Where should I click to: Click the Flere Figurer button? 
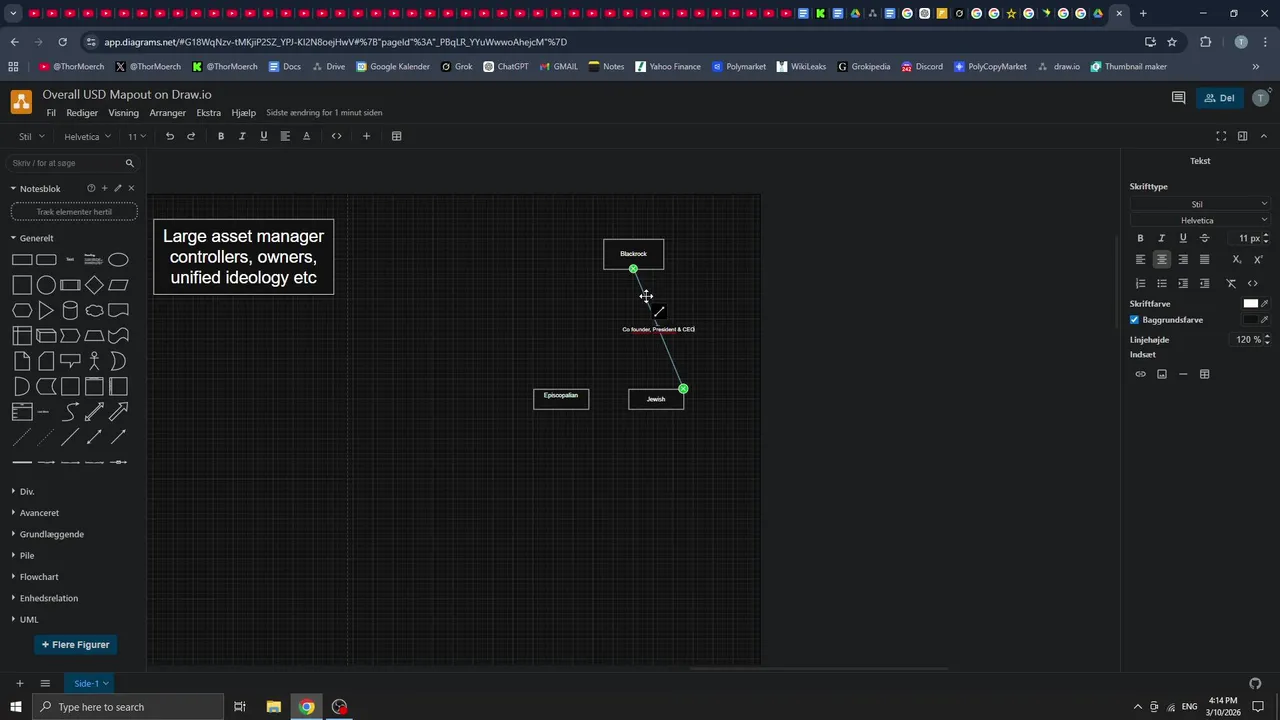pyautogui.click(x=76, y=645)
